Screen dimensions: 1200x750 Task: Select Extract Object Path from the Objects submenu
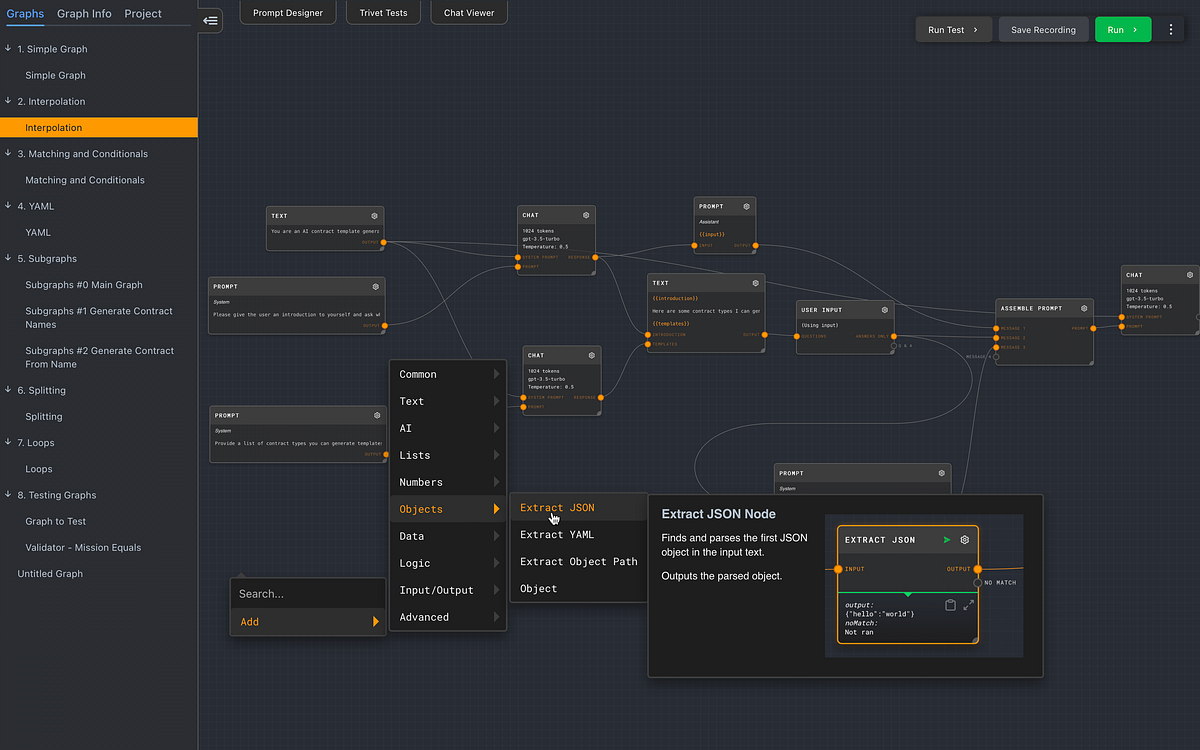tap(578, 561)
